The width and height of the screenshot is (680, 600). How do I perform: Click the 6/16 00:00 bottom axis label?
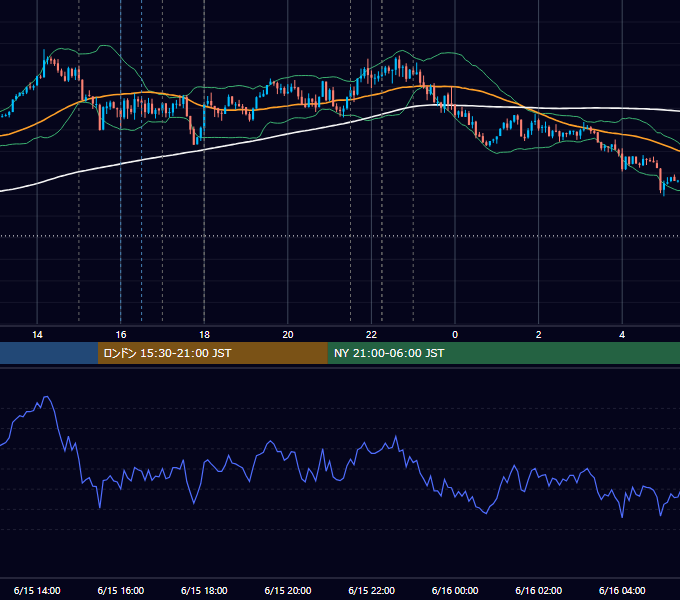[455, 590]
